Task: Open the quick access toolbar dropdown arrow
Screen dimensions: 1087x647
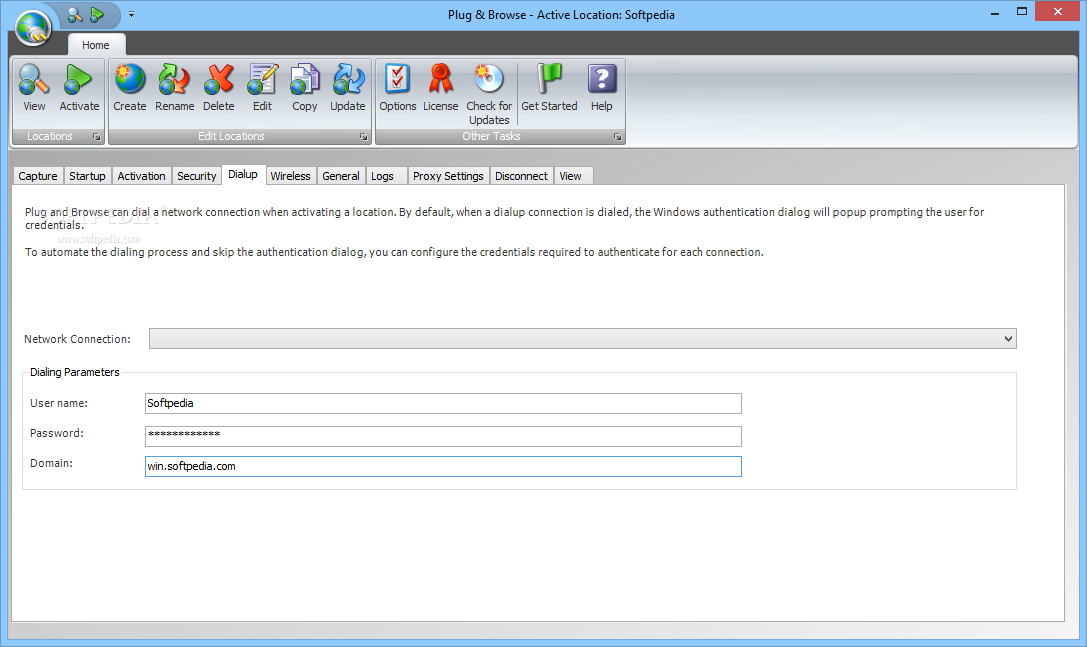Action: 131,15
